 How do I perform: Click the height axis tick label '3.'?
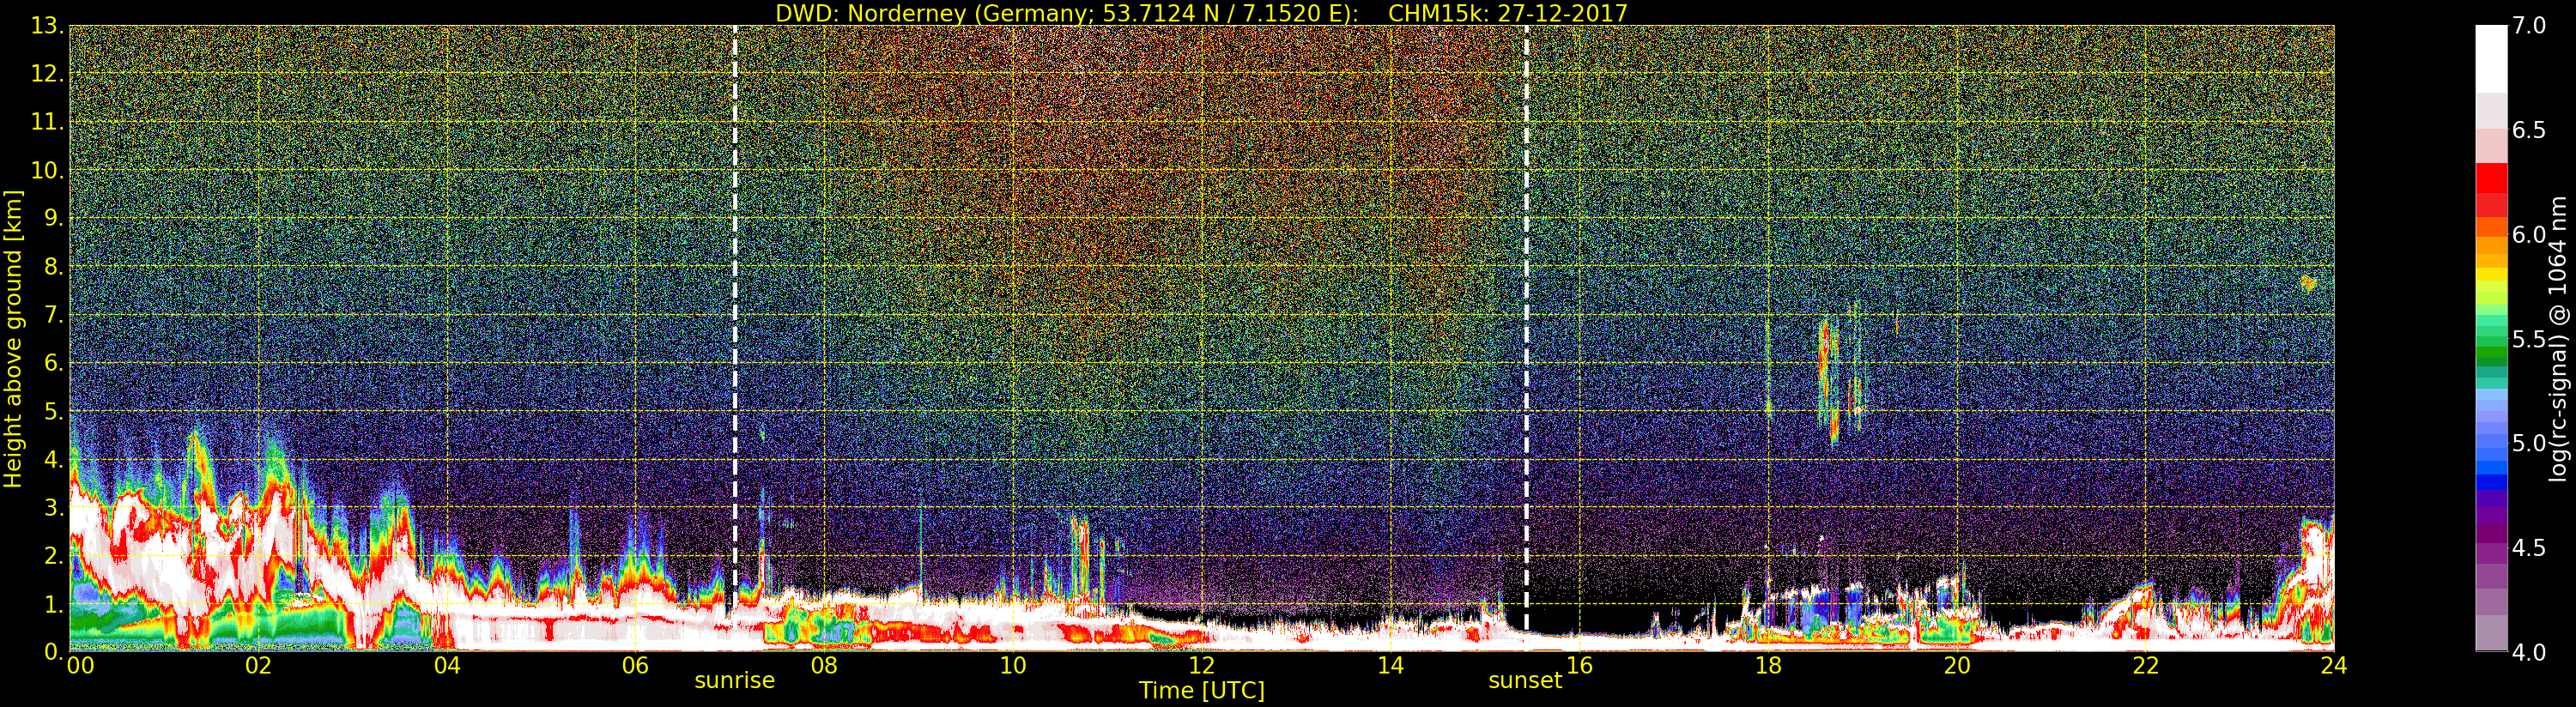coord(54,507)
